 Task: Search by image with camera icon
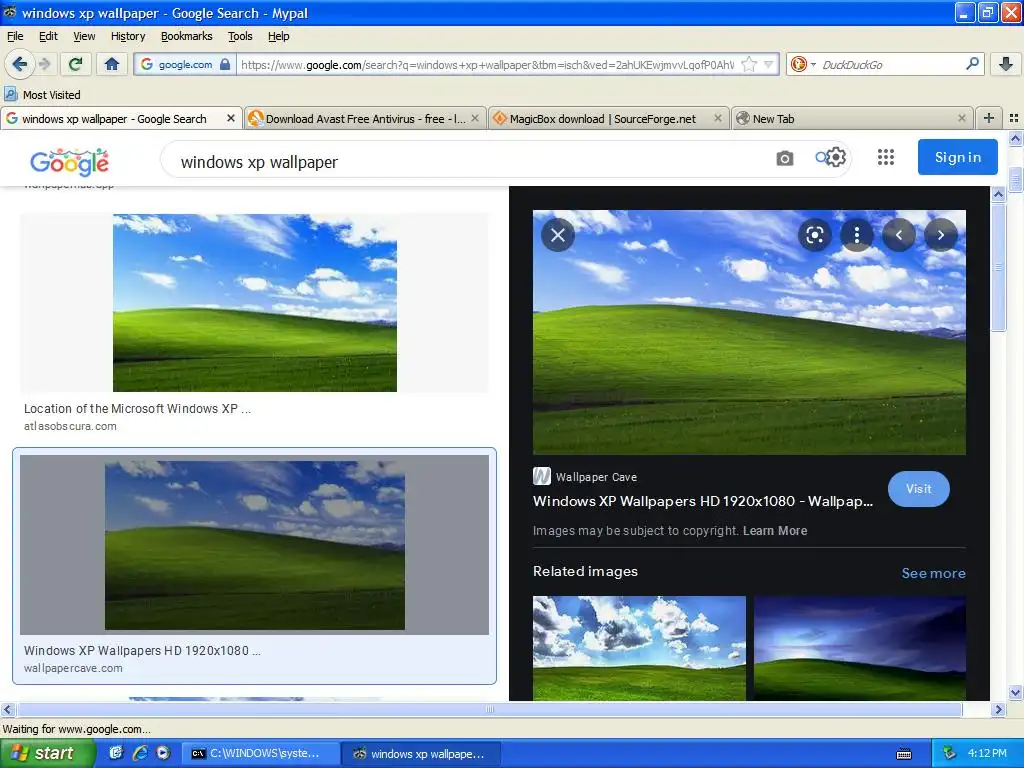pyautogui.click(x=784, y=158)
